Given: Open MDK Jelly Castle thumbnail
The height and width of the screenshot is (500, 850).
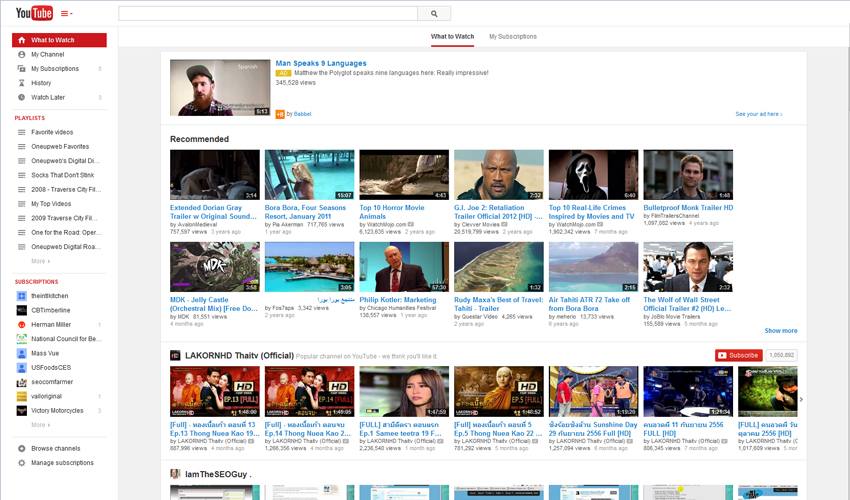Looking at the screenshot, I should (215, 267).
